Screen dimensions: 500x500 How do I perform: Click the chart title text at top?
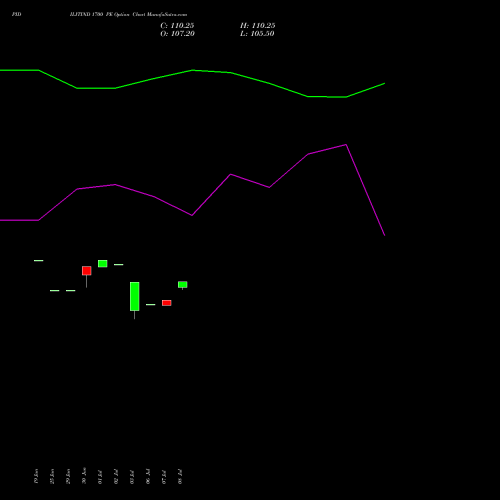coord(128,14)
